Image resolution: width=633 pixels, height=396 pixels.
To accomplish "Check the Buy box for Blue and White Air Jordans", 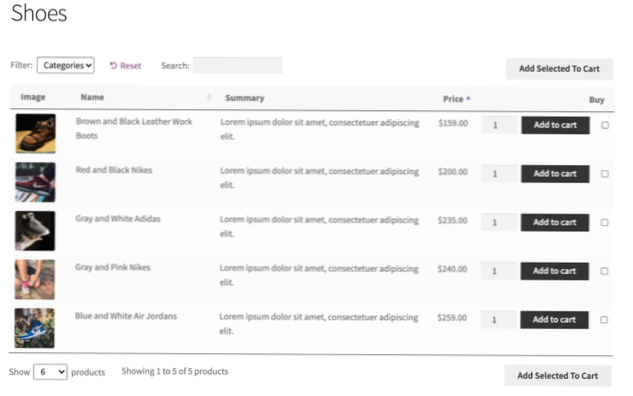I will (x=604, y=320).
